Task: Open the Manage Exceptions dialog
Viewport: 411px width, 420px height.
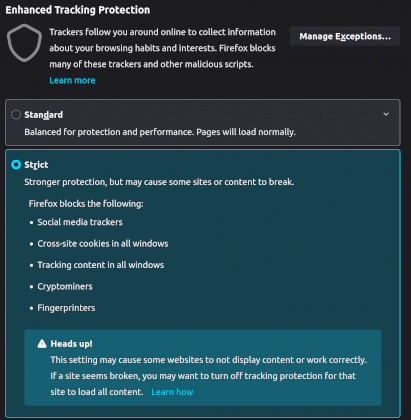Action: [x=345, y=36]
